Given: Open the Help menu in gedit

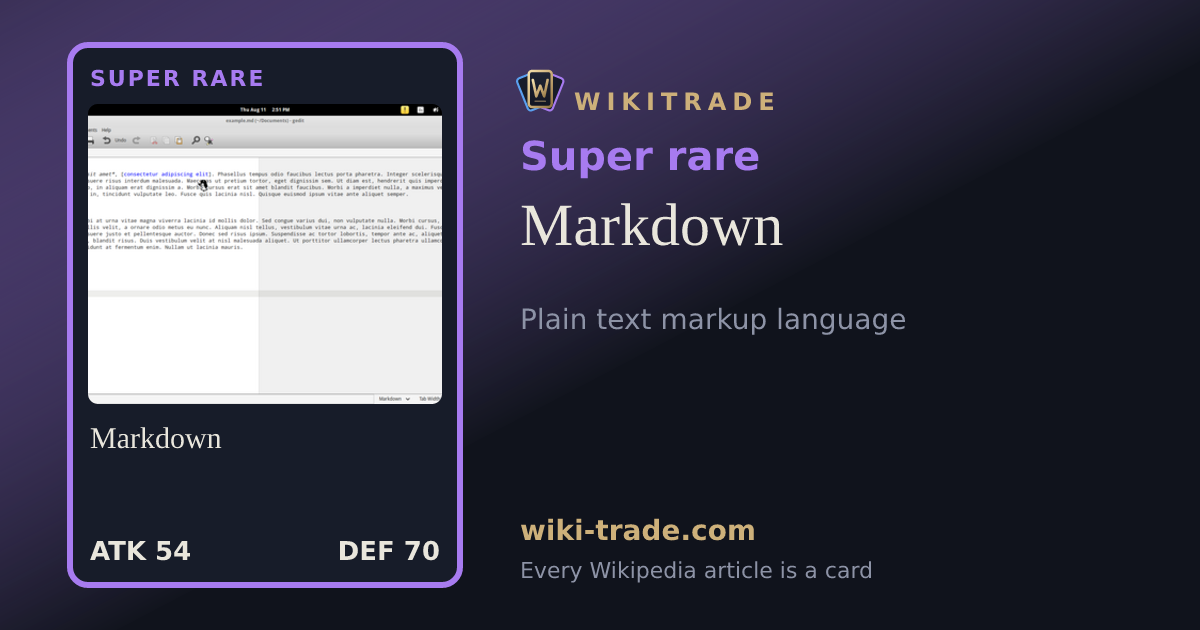Looking at the screenshot, I should 106,130.
